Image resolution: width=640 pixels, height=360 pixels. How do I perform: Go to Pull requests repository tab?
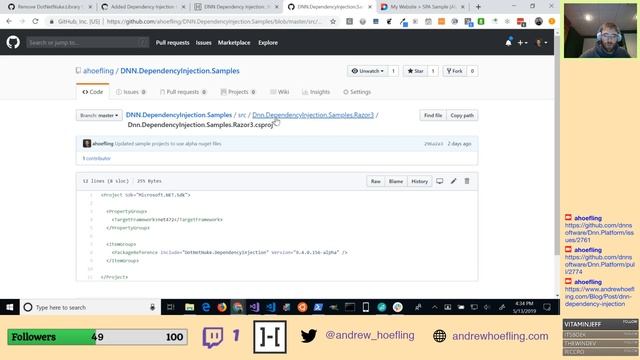(183, 92)
